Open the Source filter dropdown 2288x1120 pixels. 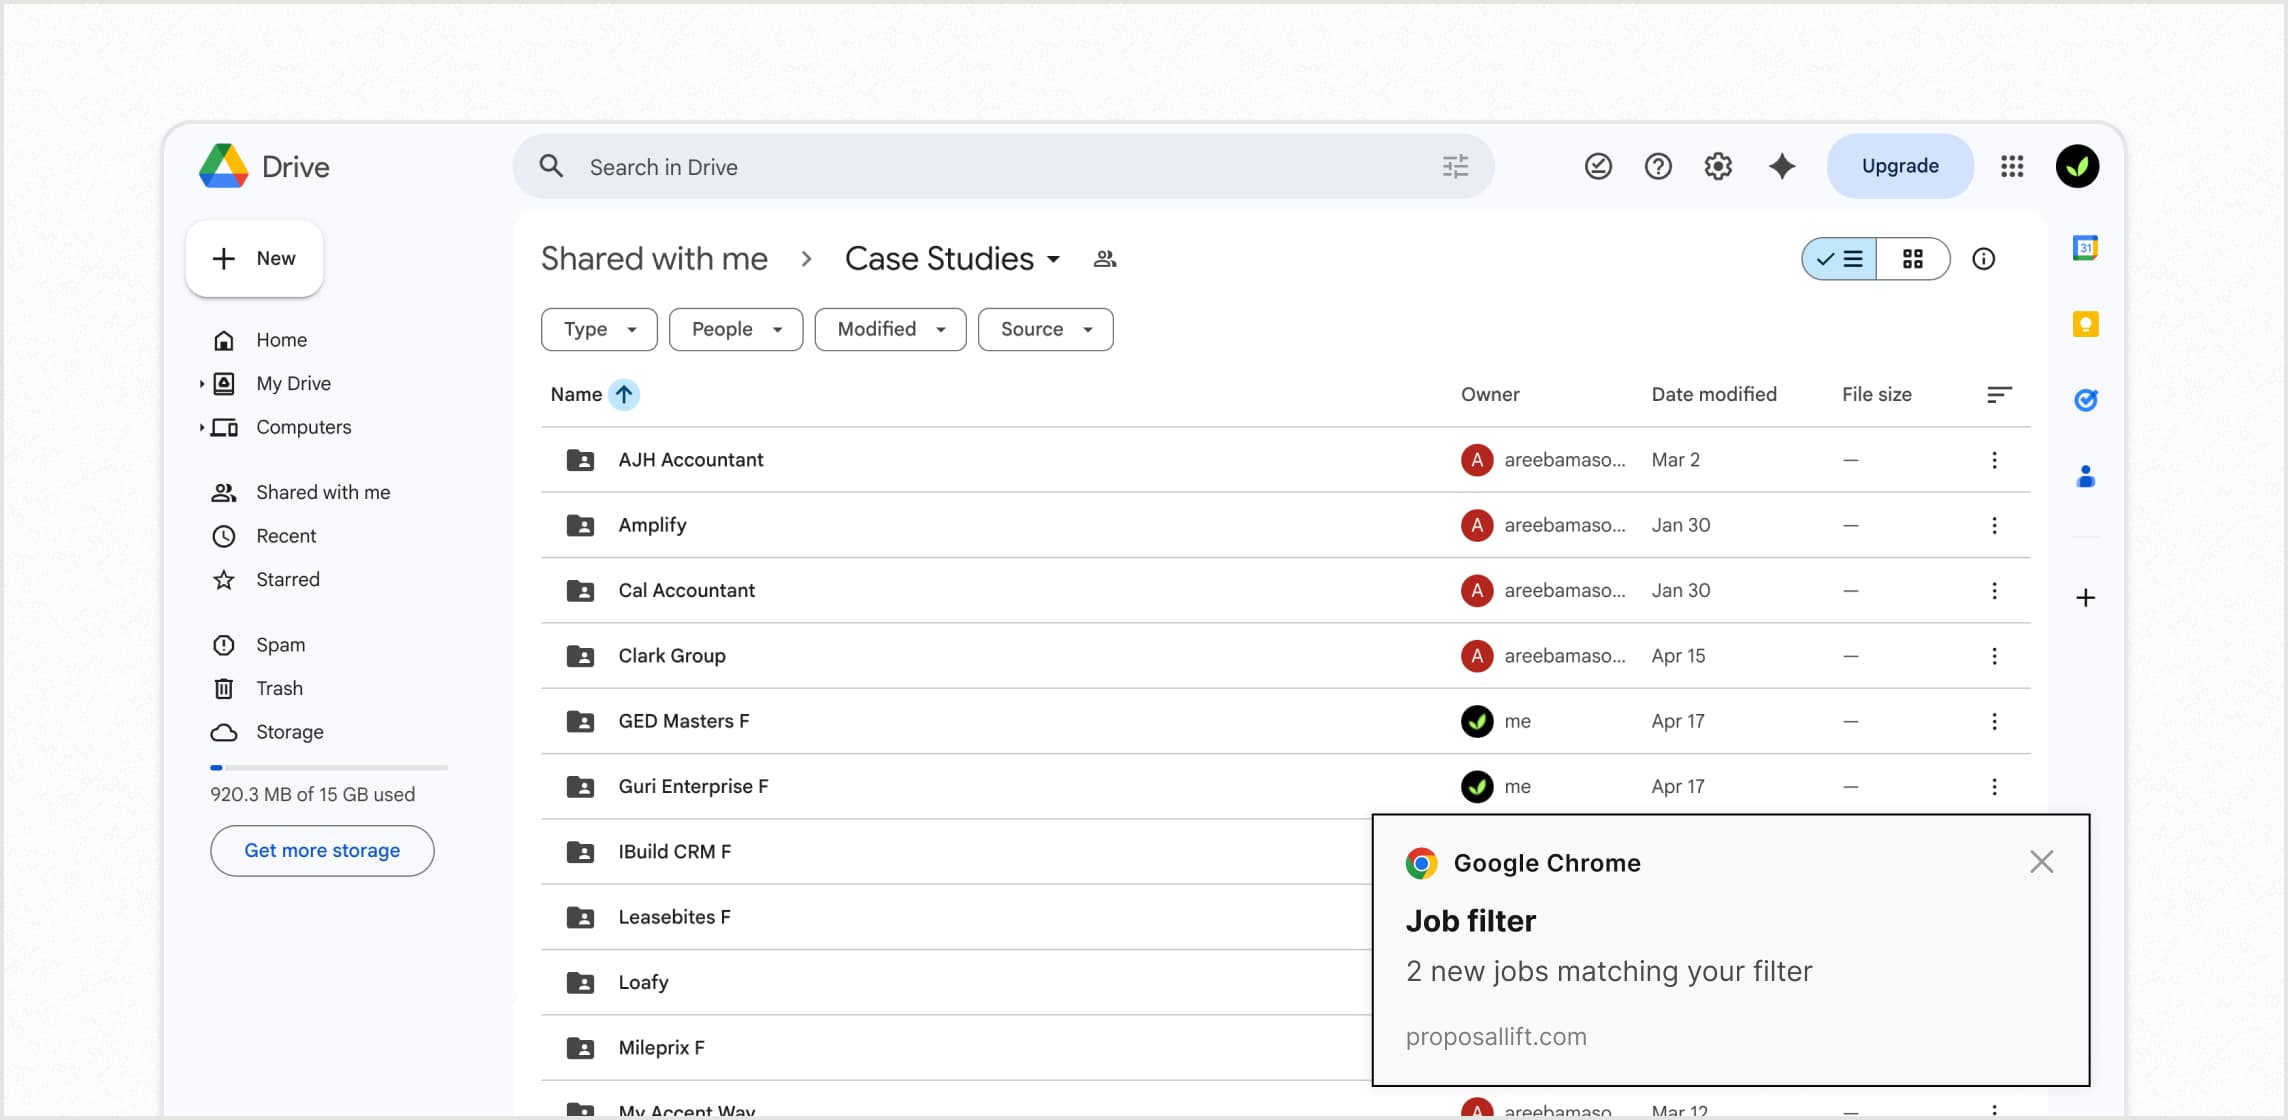coord(1045,329)
